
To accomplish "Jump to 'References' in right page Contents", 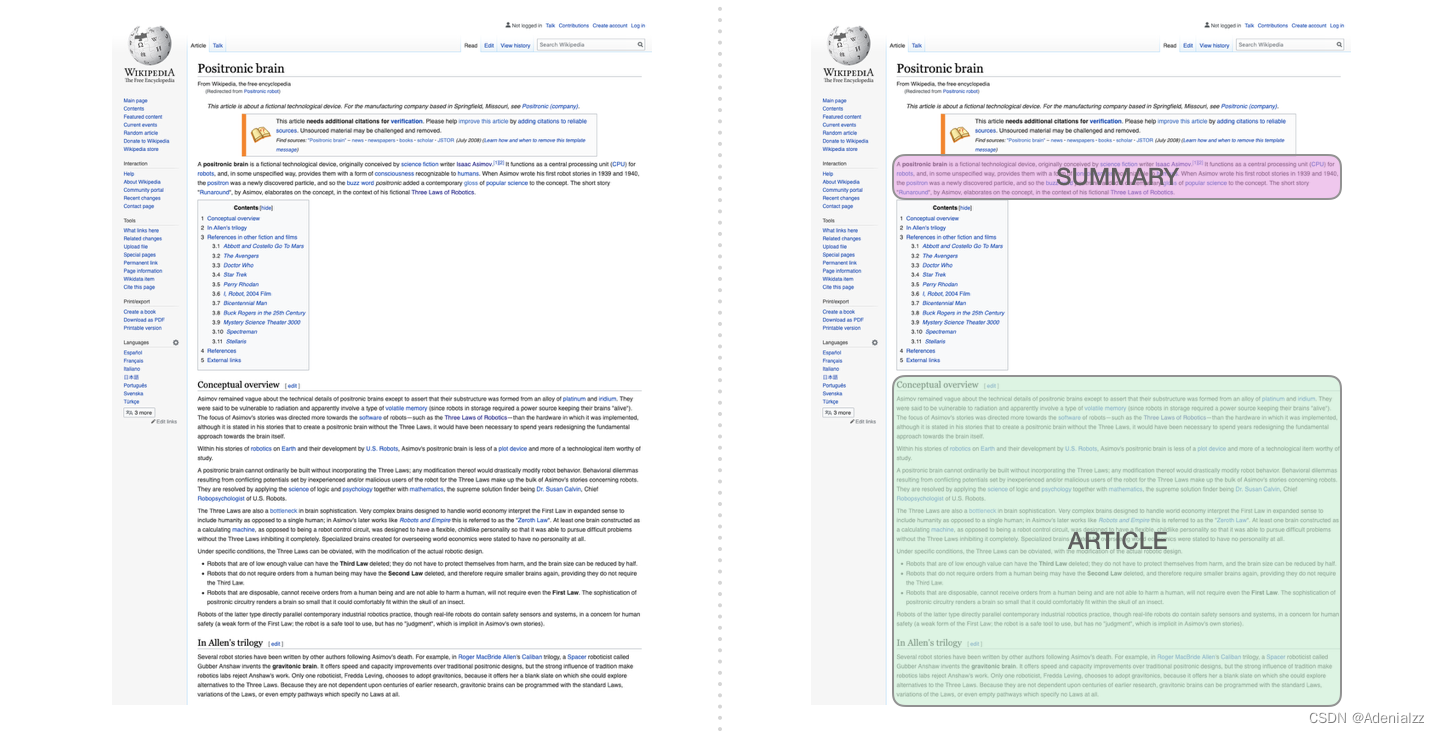I will [x=921, y=351].
